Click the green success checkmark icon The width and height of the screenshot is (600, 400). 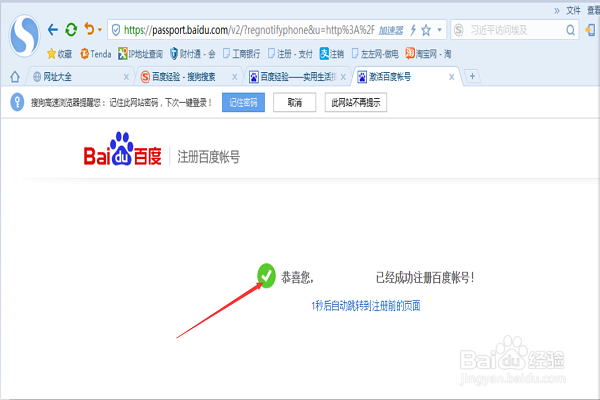point(266,276)
